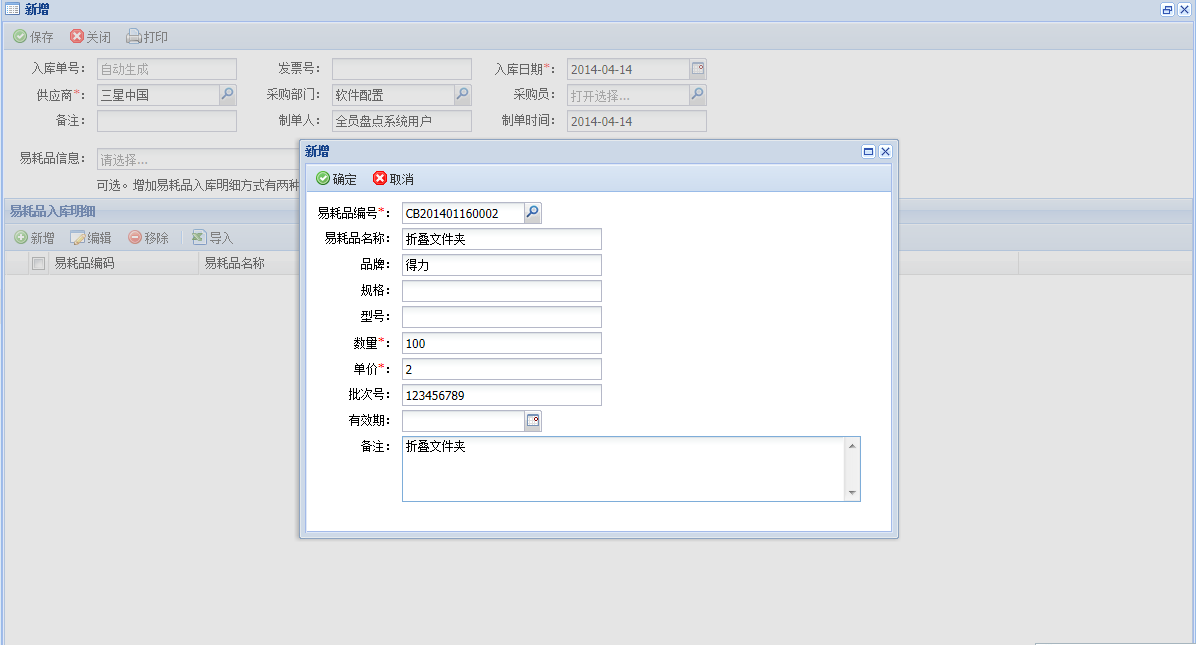Open the 易耗品编号 lookup search icon

(x=533, y=213)
